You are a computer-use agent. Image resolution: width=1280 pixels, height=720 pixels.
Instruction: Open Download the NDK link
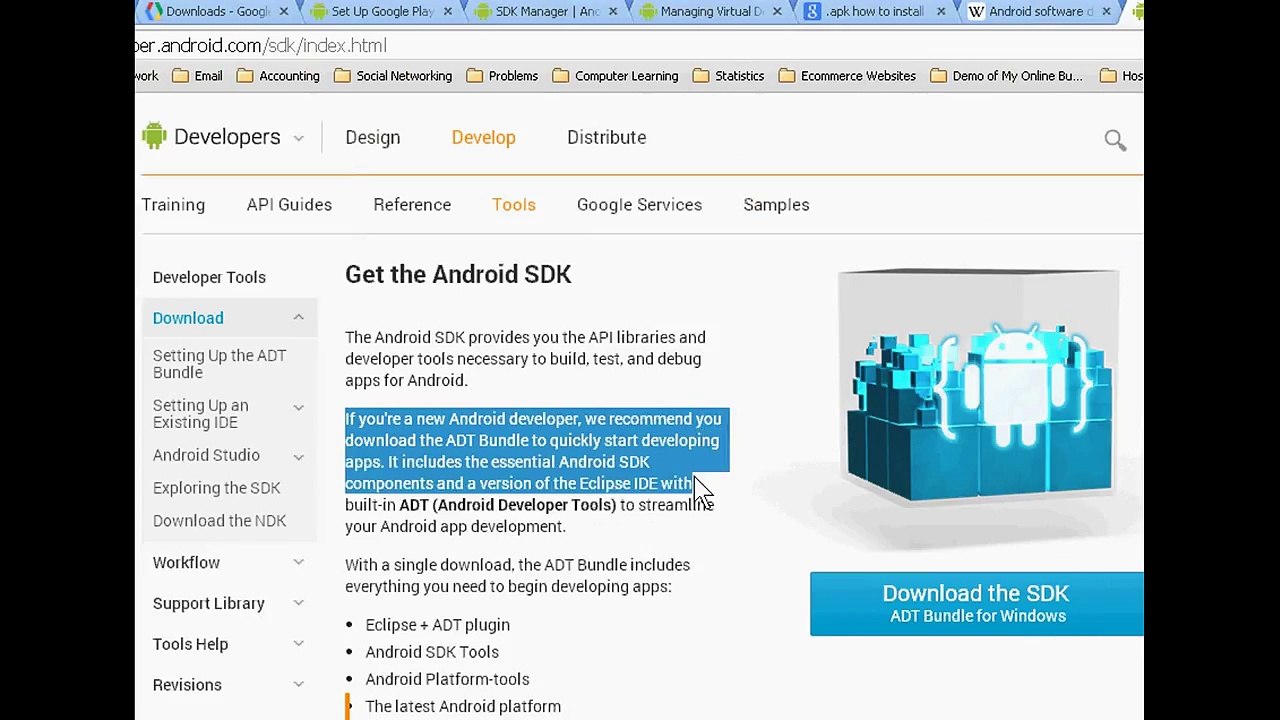point(219,521)
